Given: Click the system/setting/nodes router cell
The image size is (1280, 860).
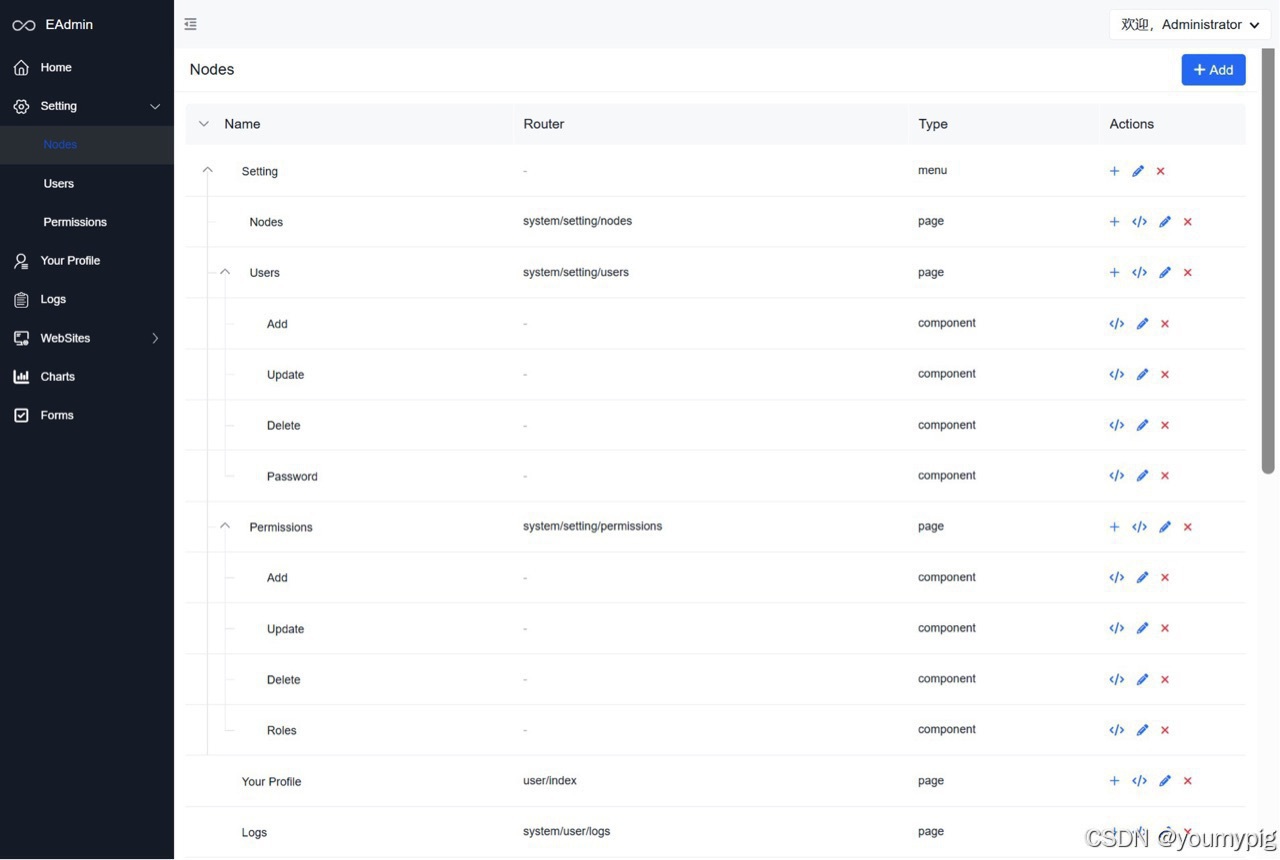Looking at the screenshot, I should point(577,221).
